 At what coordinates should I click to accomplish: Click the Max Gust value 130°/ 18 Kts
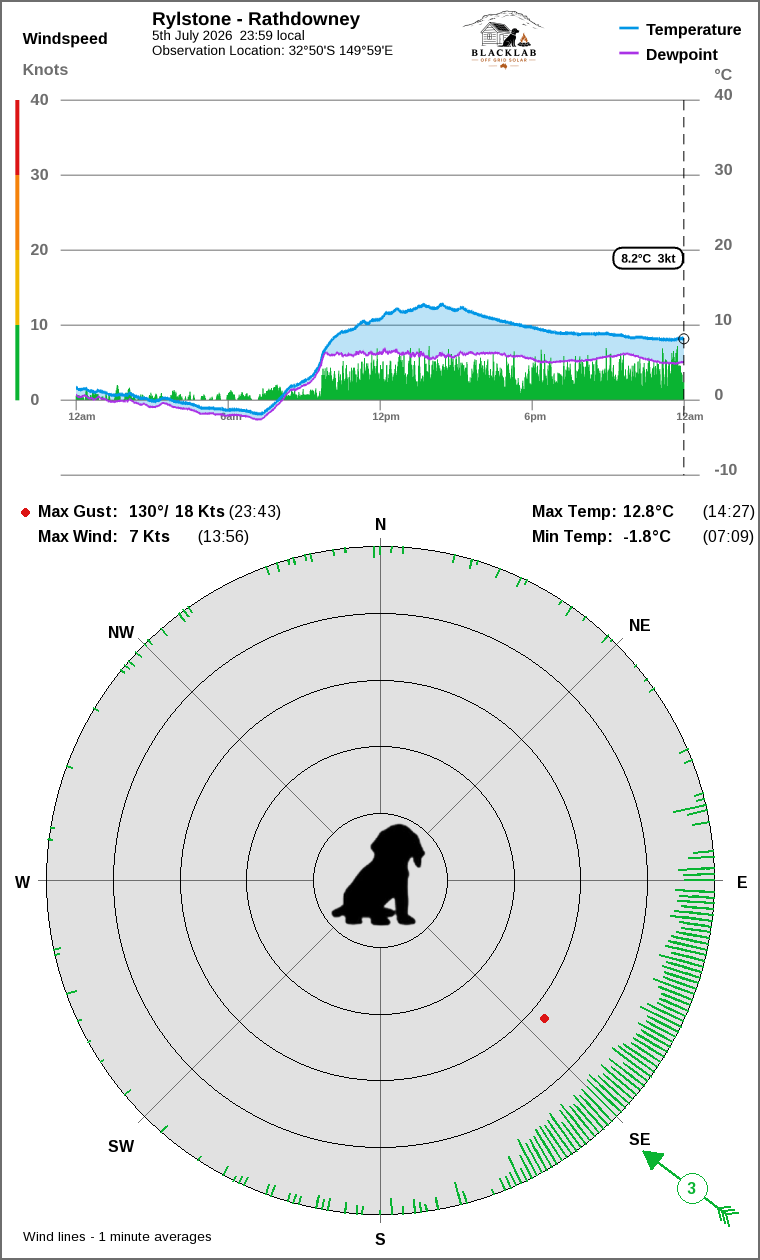[x=177, y=511]
